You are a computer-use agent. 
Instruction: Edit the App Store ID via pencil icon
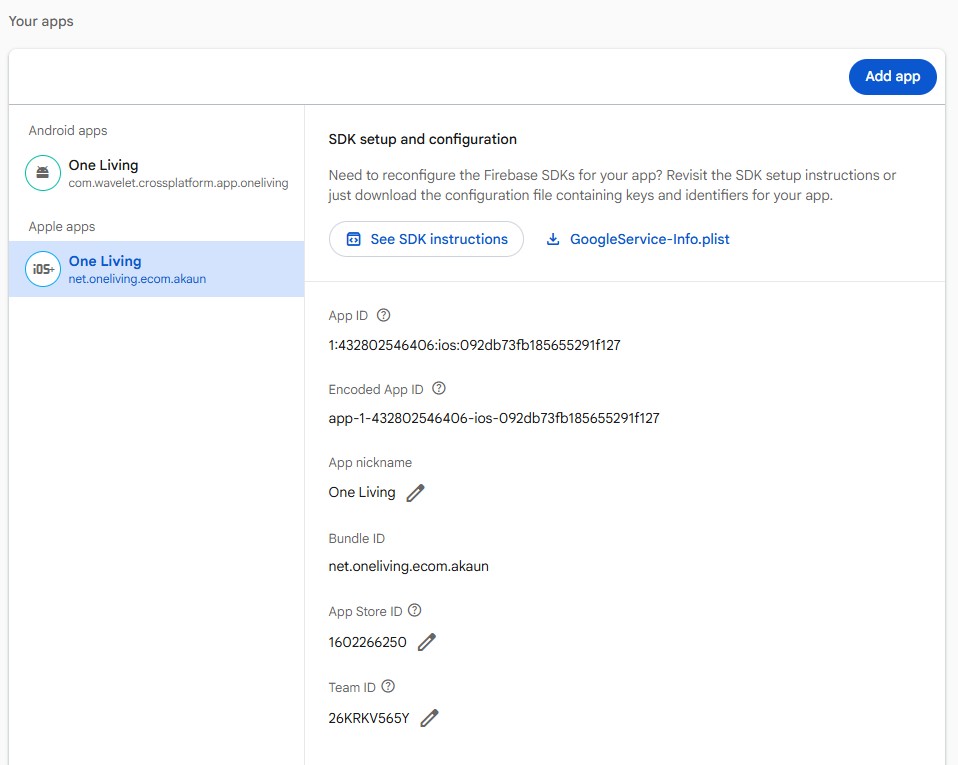[x=426, y=641]
